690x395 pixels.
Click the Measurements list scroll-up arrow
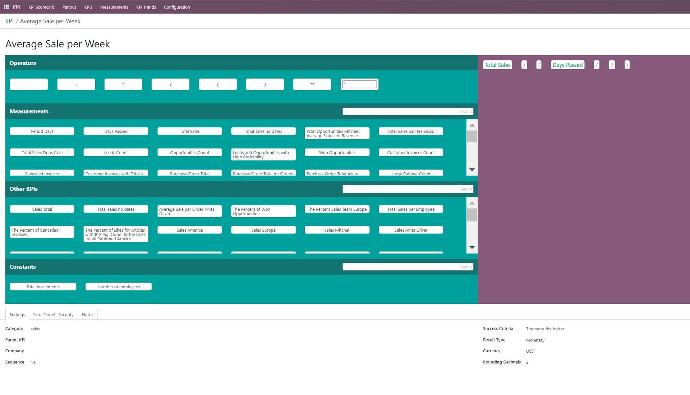[x=472, y=125]
